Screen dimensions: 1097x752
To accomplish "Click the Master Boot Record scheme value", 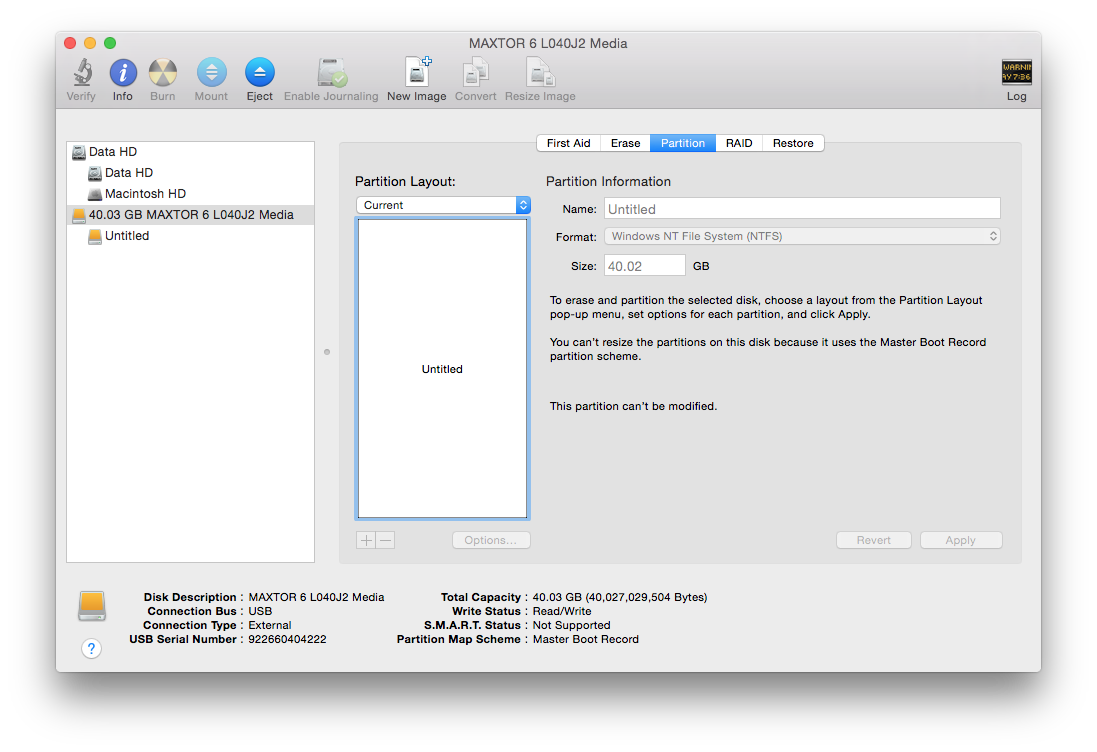I will (x=586, y=639).
